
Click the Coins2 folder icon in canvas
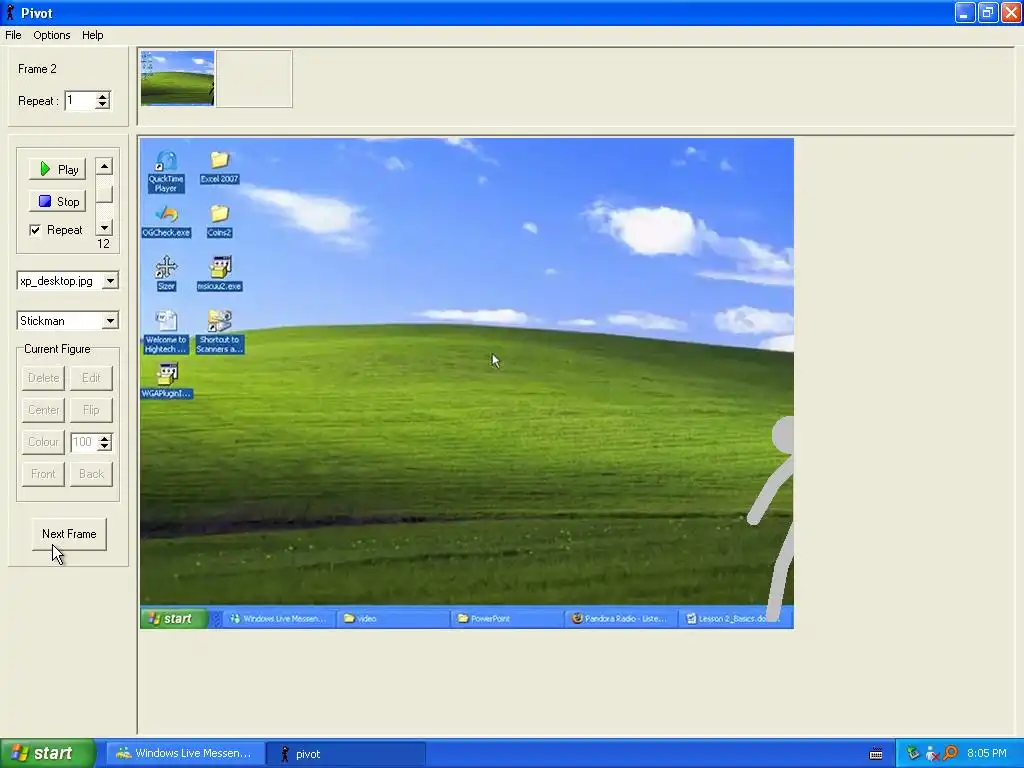coord(219,221)
